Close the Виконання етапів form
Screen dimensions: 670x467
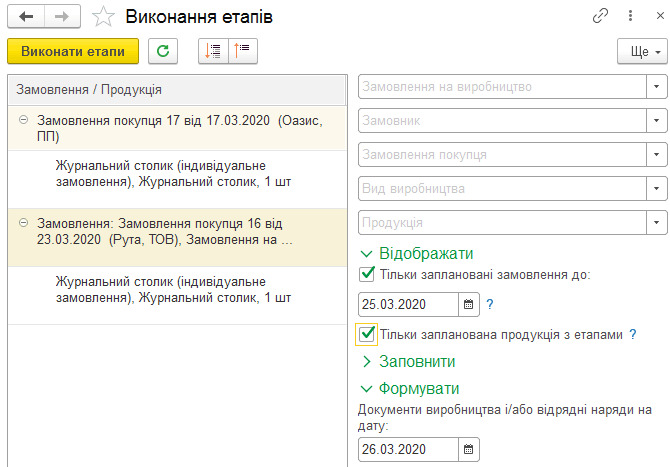pos(660,16)
